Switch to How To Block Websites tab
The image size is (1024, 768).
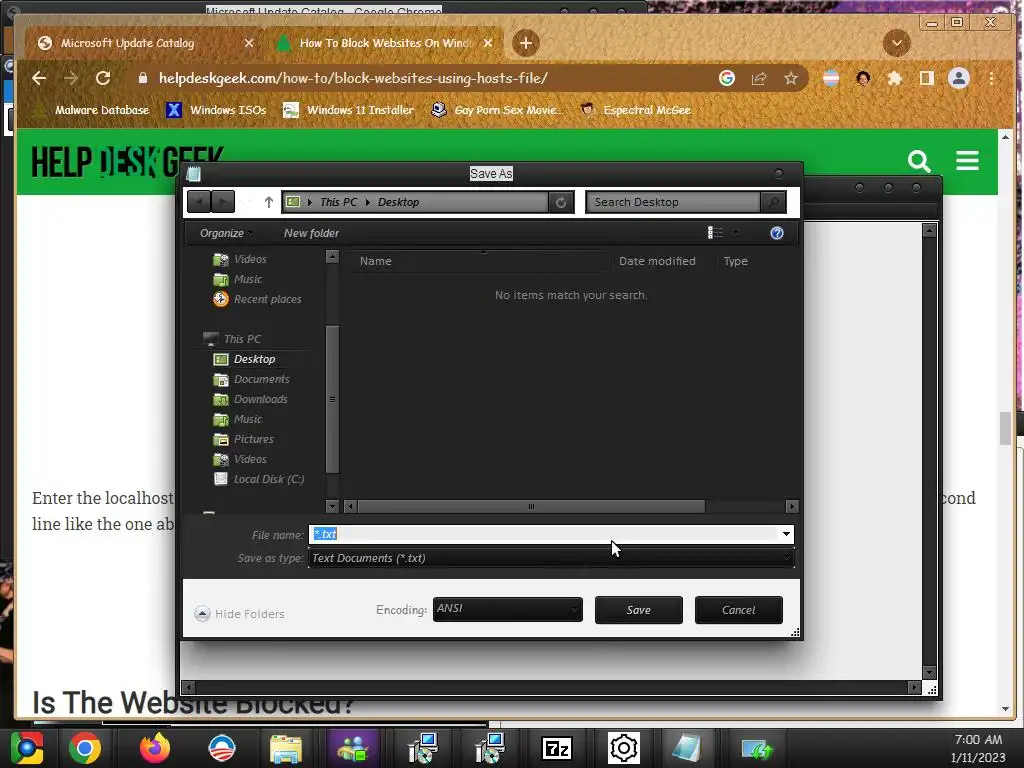(x=385, y=43)
